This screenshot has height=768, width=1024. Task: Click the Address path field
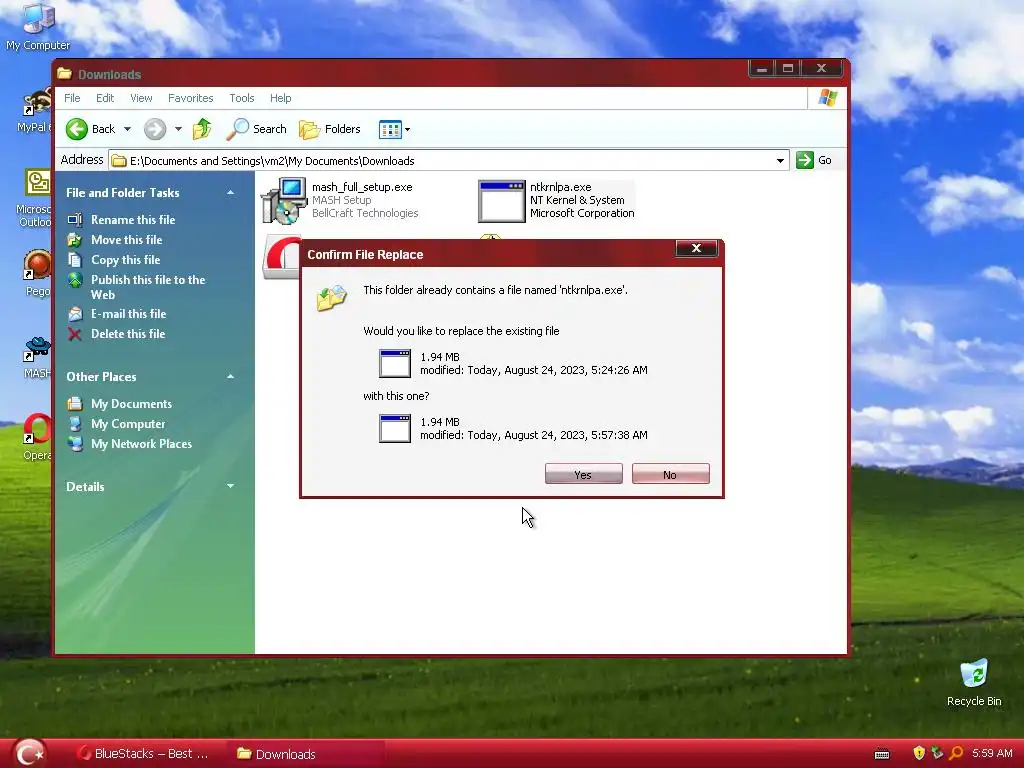449,161
